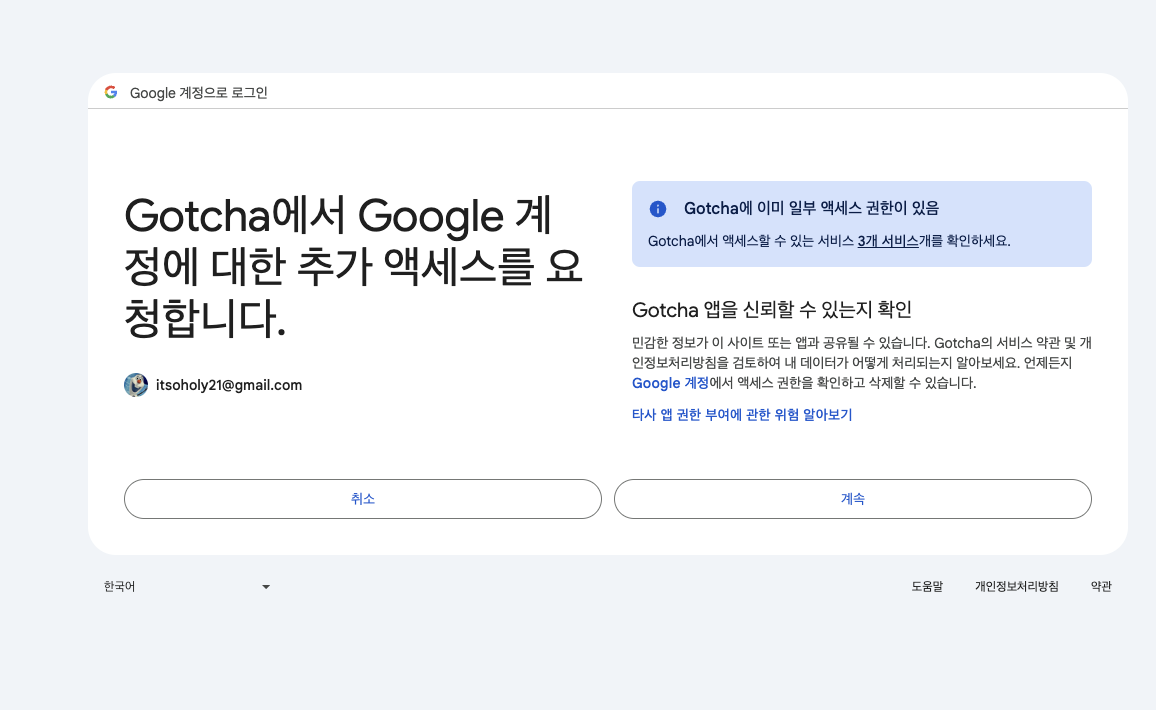The width and height of the screenshot is (1156, 710).
Task: Click the itsoholy21@gmail.com email text
Action: click(229, 386)
